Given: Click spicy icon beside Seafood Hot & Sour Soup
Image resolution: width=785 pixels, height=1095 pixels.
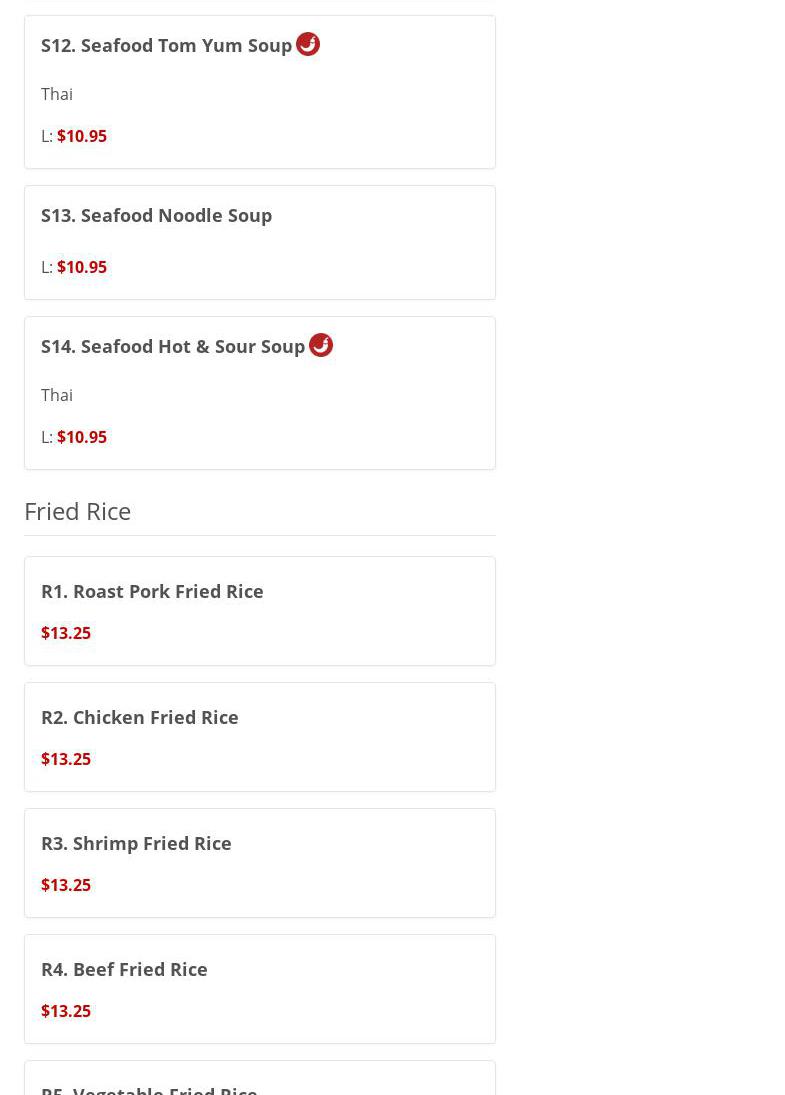Looking at the screenshot, I should pos(321,345).
